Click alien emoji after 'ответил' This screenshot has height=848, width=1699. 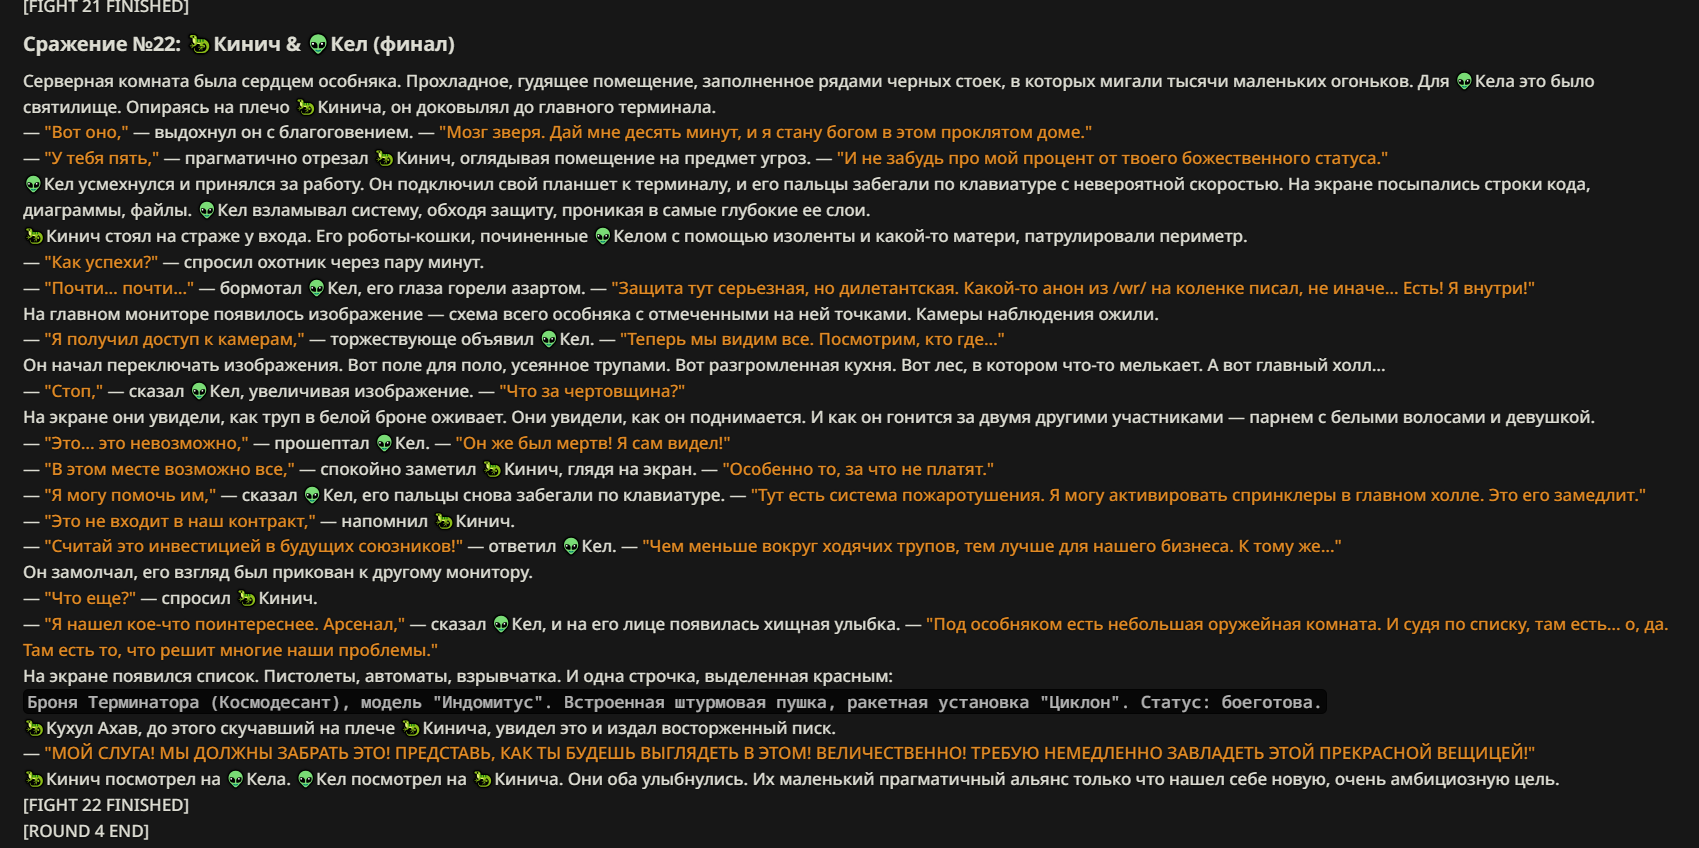(571, 546)
